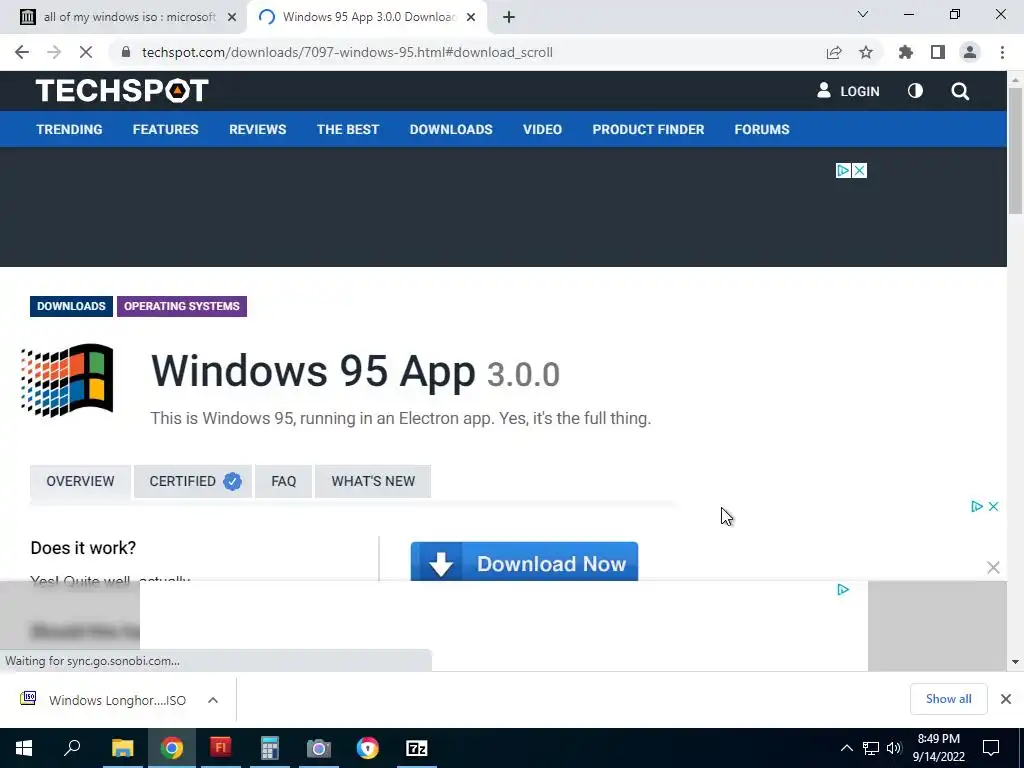Open the TechSpot search magnifier
The image size is (1024, 768).
[x=960, y=91]
